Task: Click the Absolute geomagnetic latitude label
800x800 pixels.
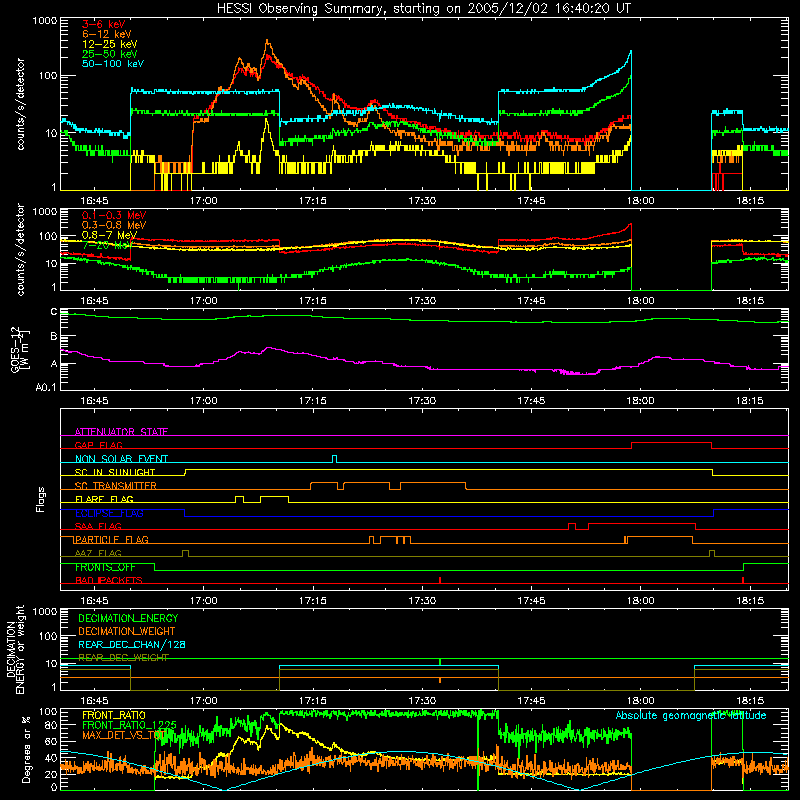Action: coord(691,715)
